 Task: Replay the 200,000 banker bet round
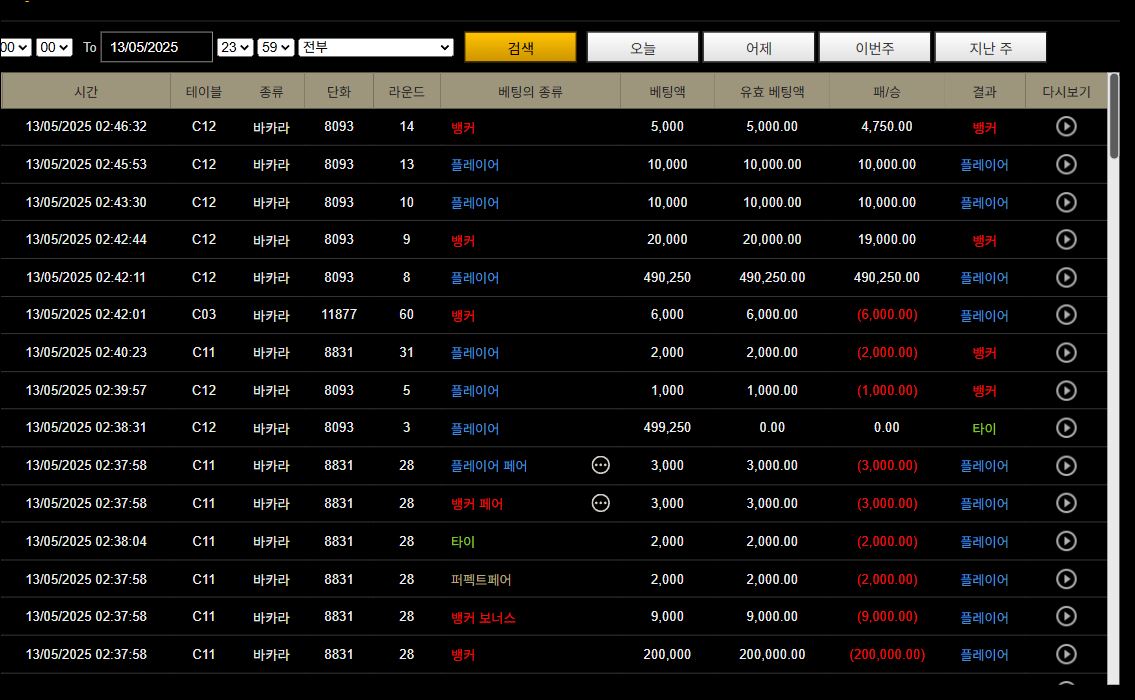(x=1066, y=654)
